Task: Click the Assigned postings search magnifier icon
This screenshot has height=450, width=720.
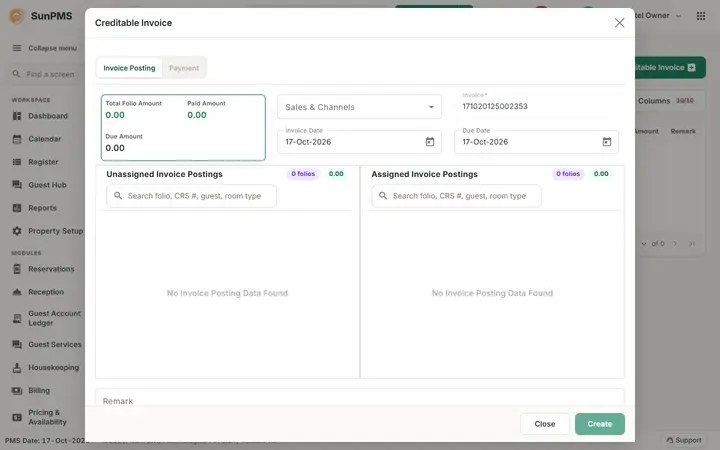Action: 383,196
